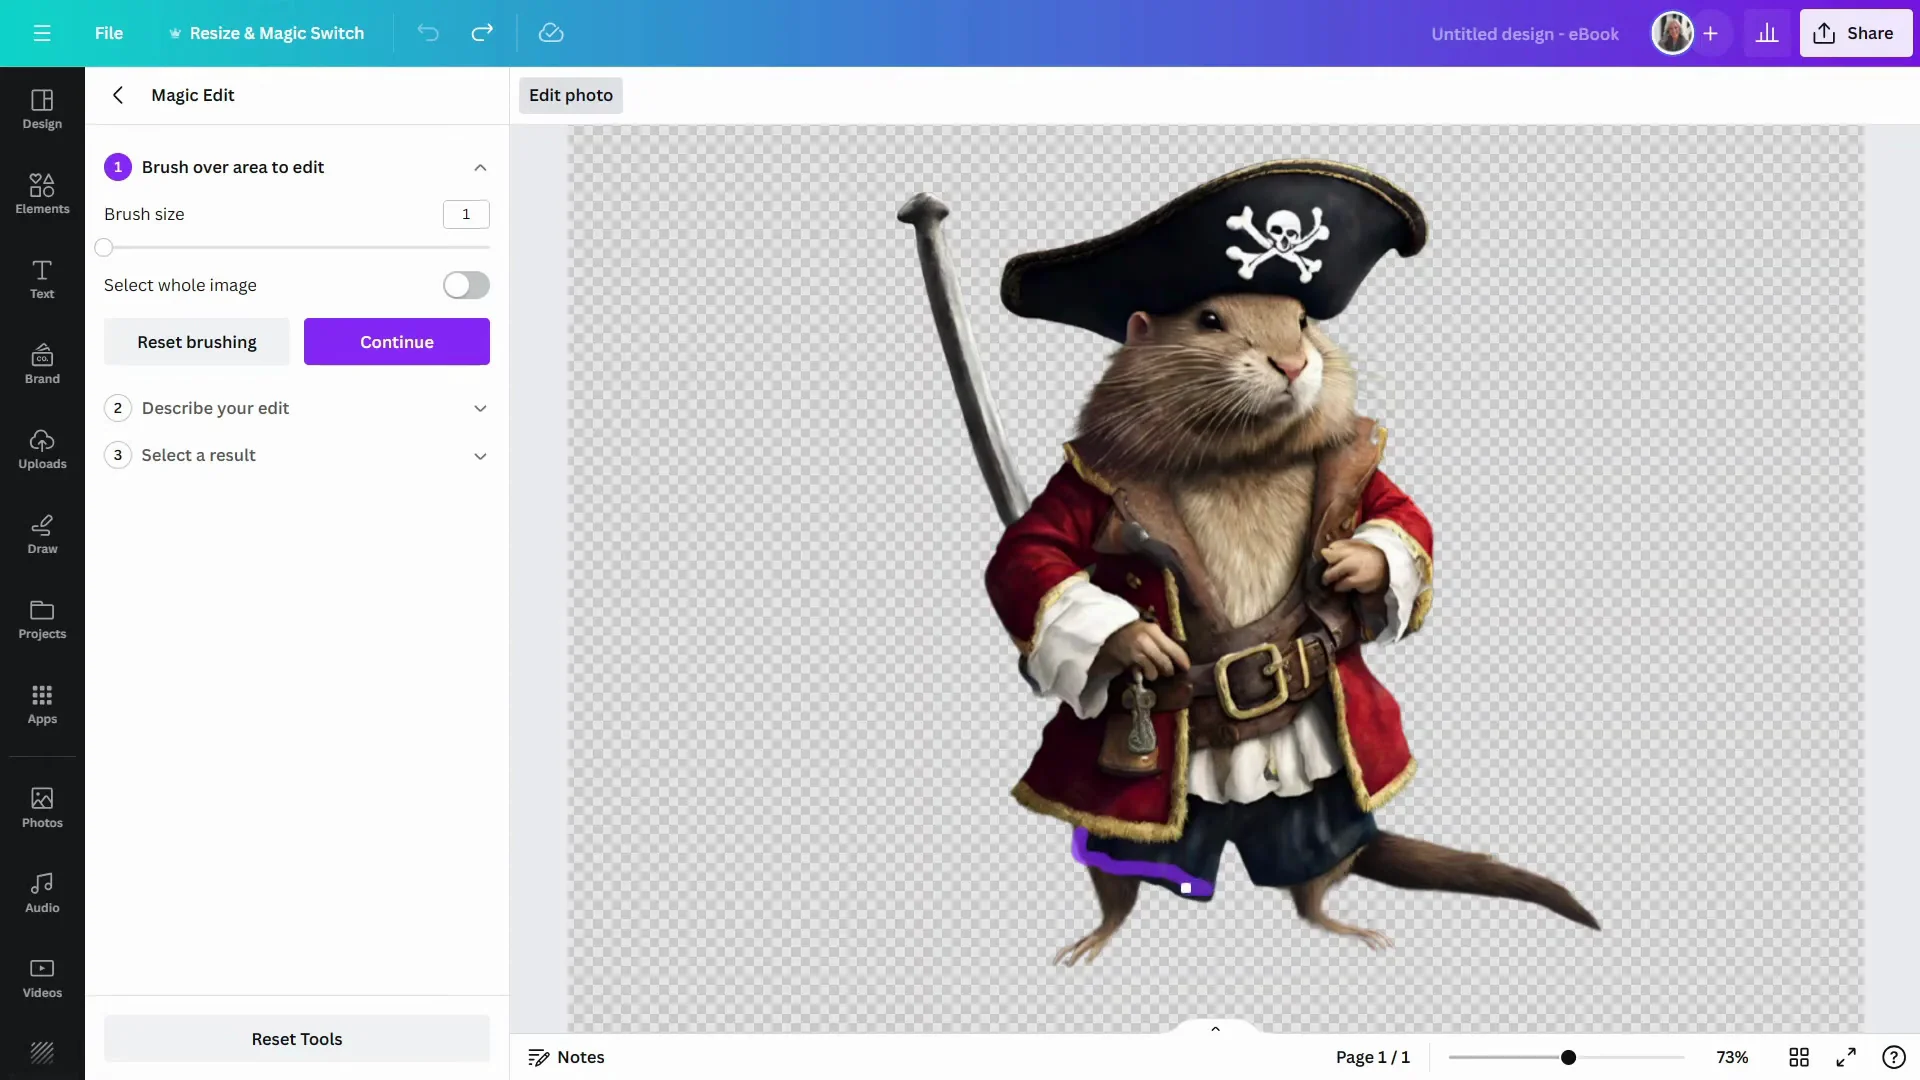Click the Notes toggle at the bottom
The height and width of the screenshot is (1080, 1920).
[x=566, y=1057]
